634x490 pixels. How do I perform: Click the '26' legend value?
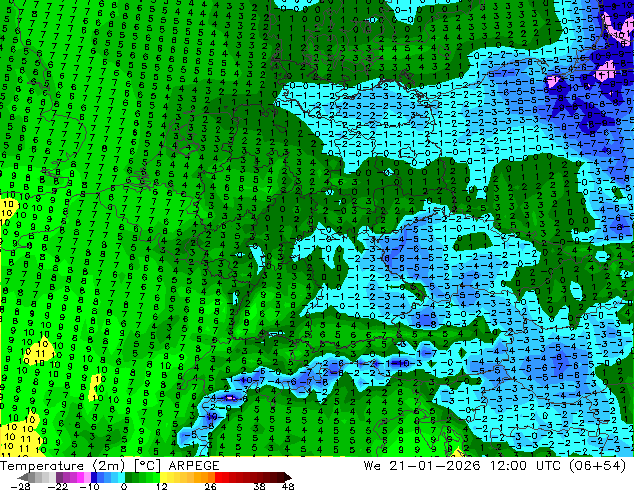pos(210,486)
